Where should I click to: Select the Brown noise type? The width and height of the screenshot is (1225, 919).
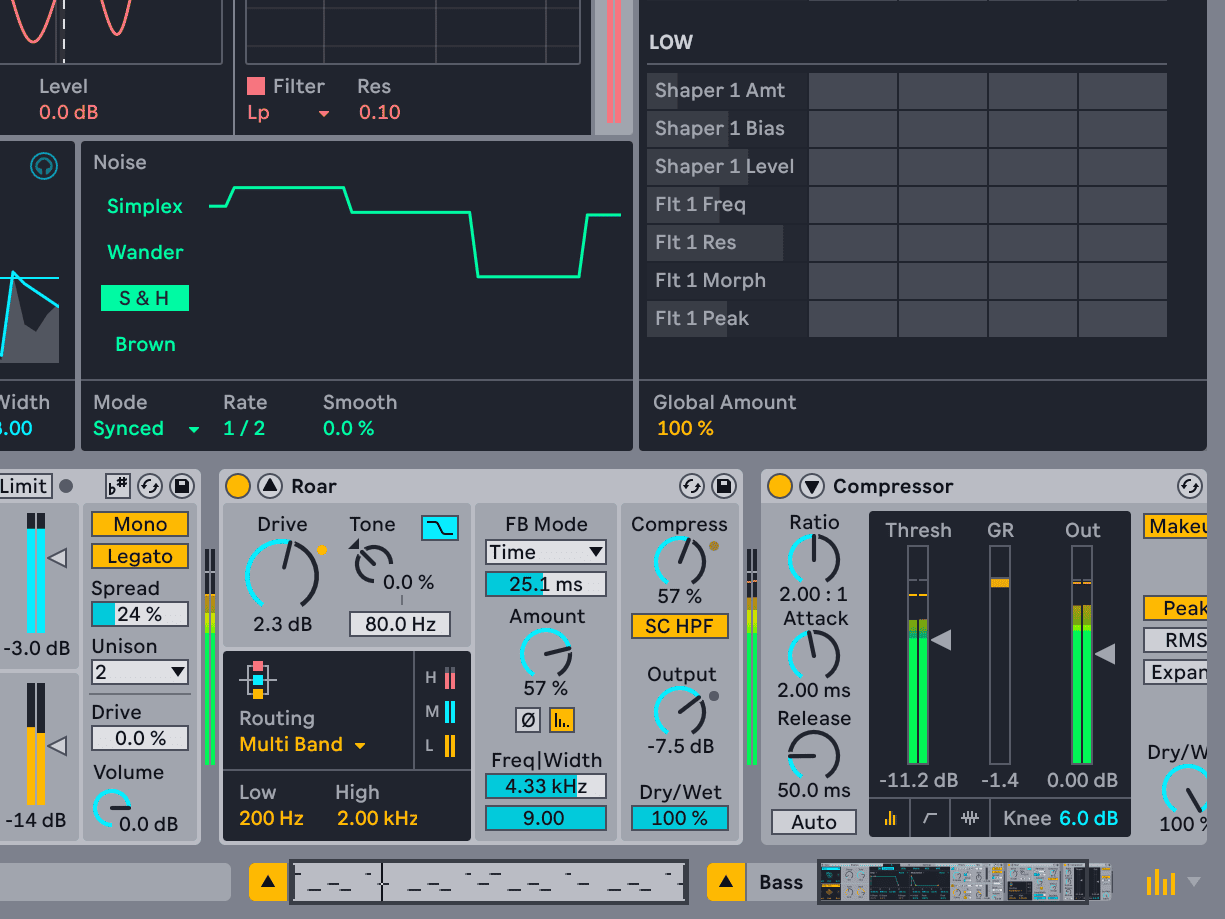coord(145,344)
